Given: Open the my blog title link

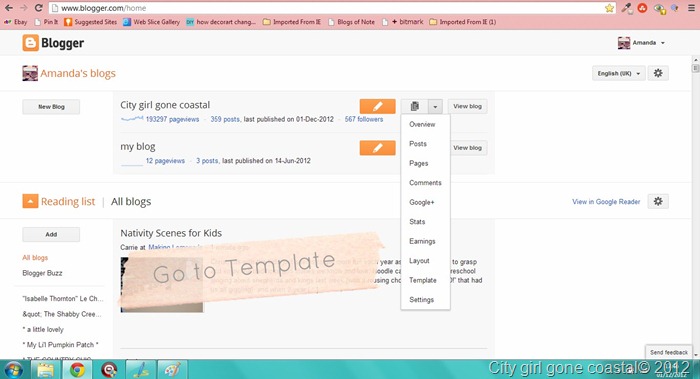Looking at the screenshot, I should point(138,146).
